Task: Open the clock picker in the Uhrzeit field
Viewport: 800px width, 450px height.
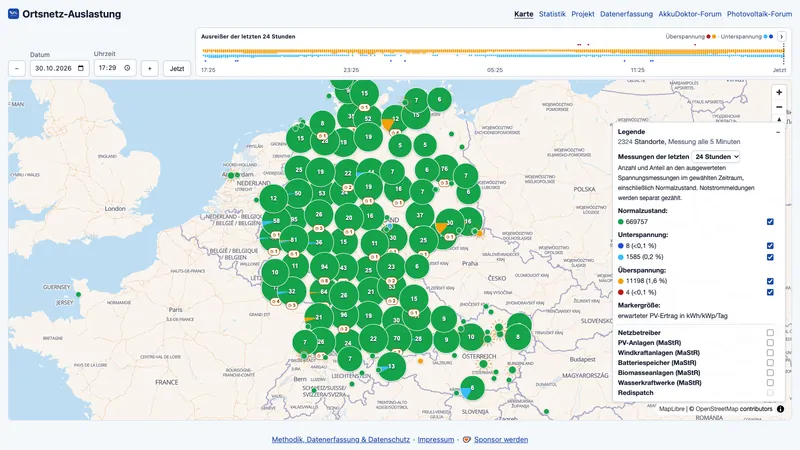Action: click(x=128, y=67)
